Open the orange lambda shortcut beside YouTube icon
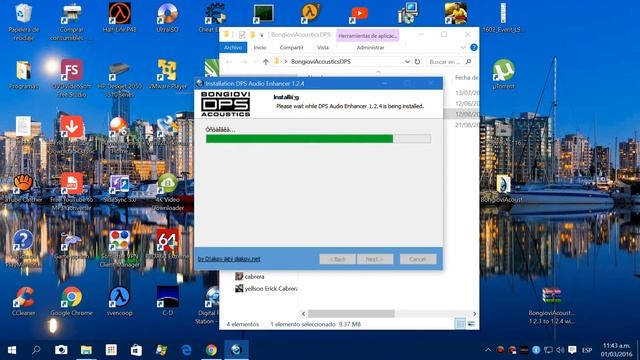 (311, 14)
